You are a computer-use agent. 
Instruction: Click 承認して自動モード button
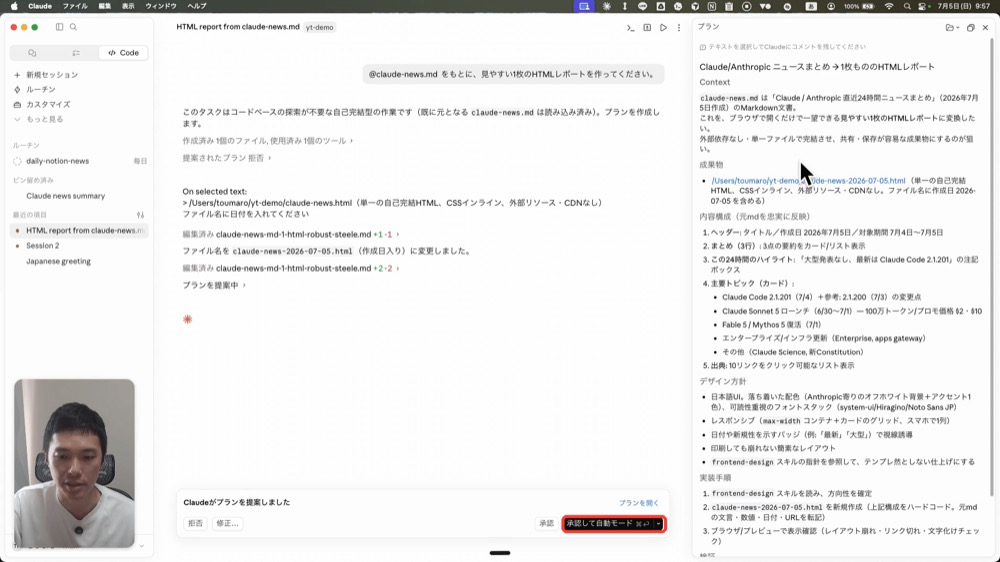tap(607, 524)
